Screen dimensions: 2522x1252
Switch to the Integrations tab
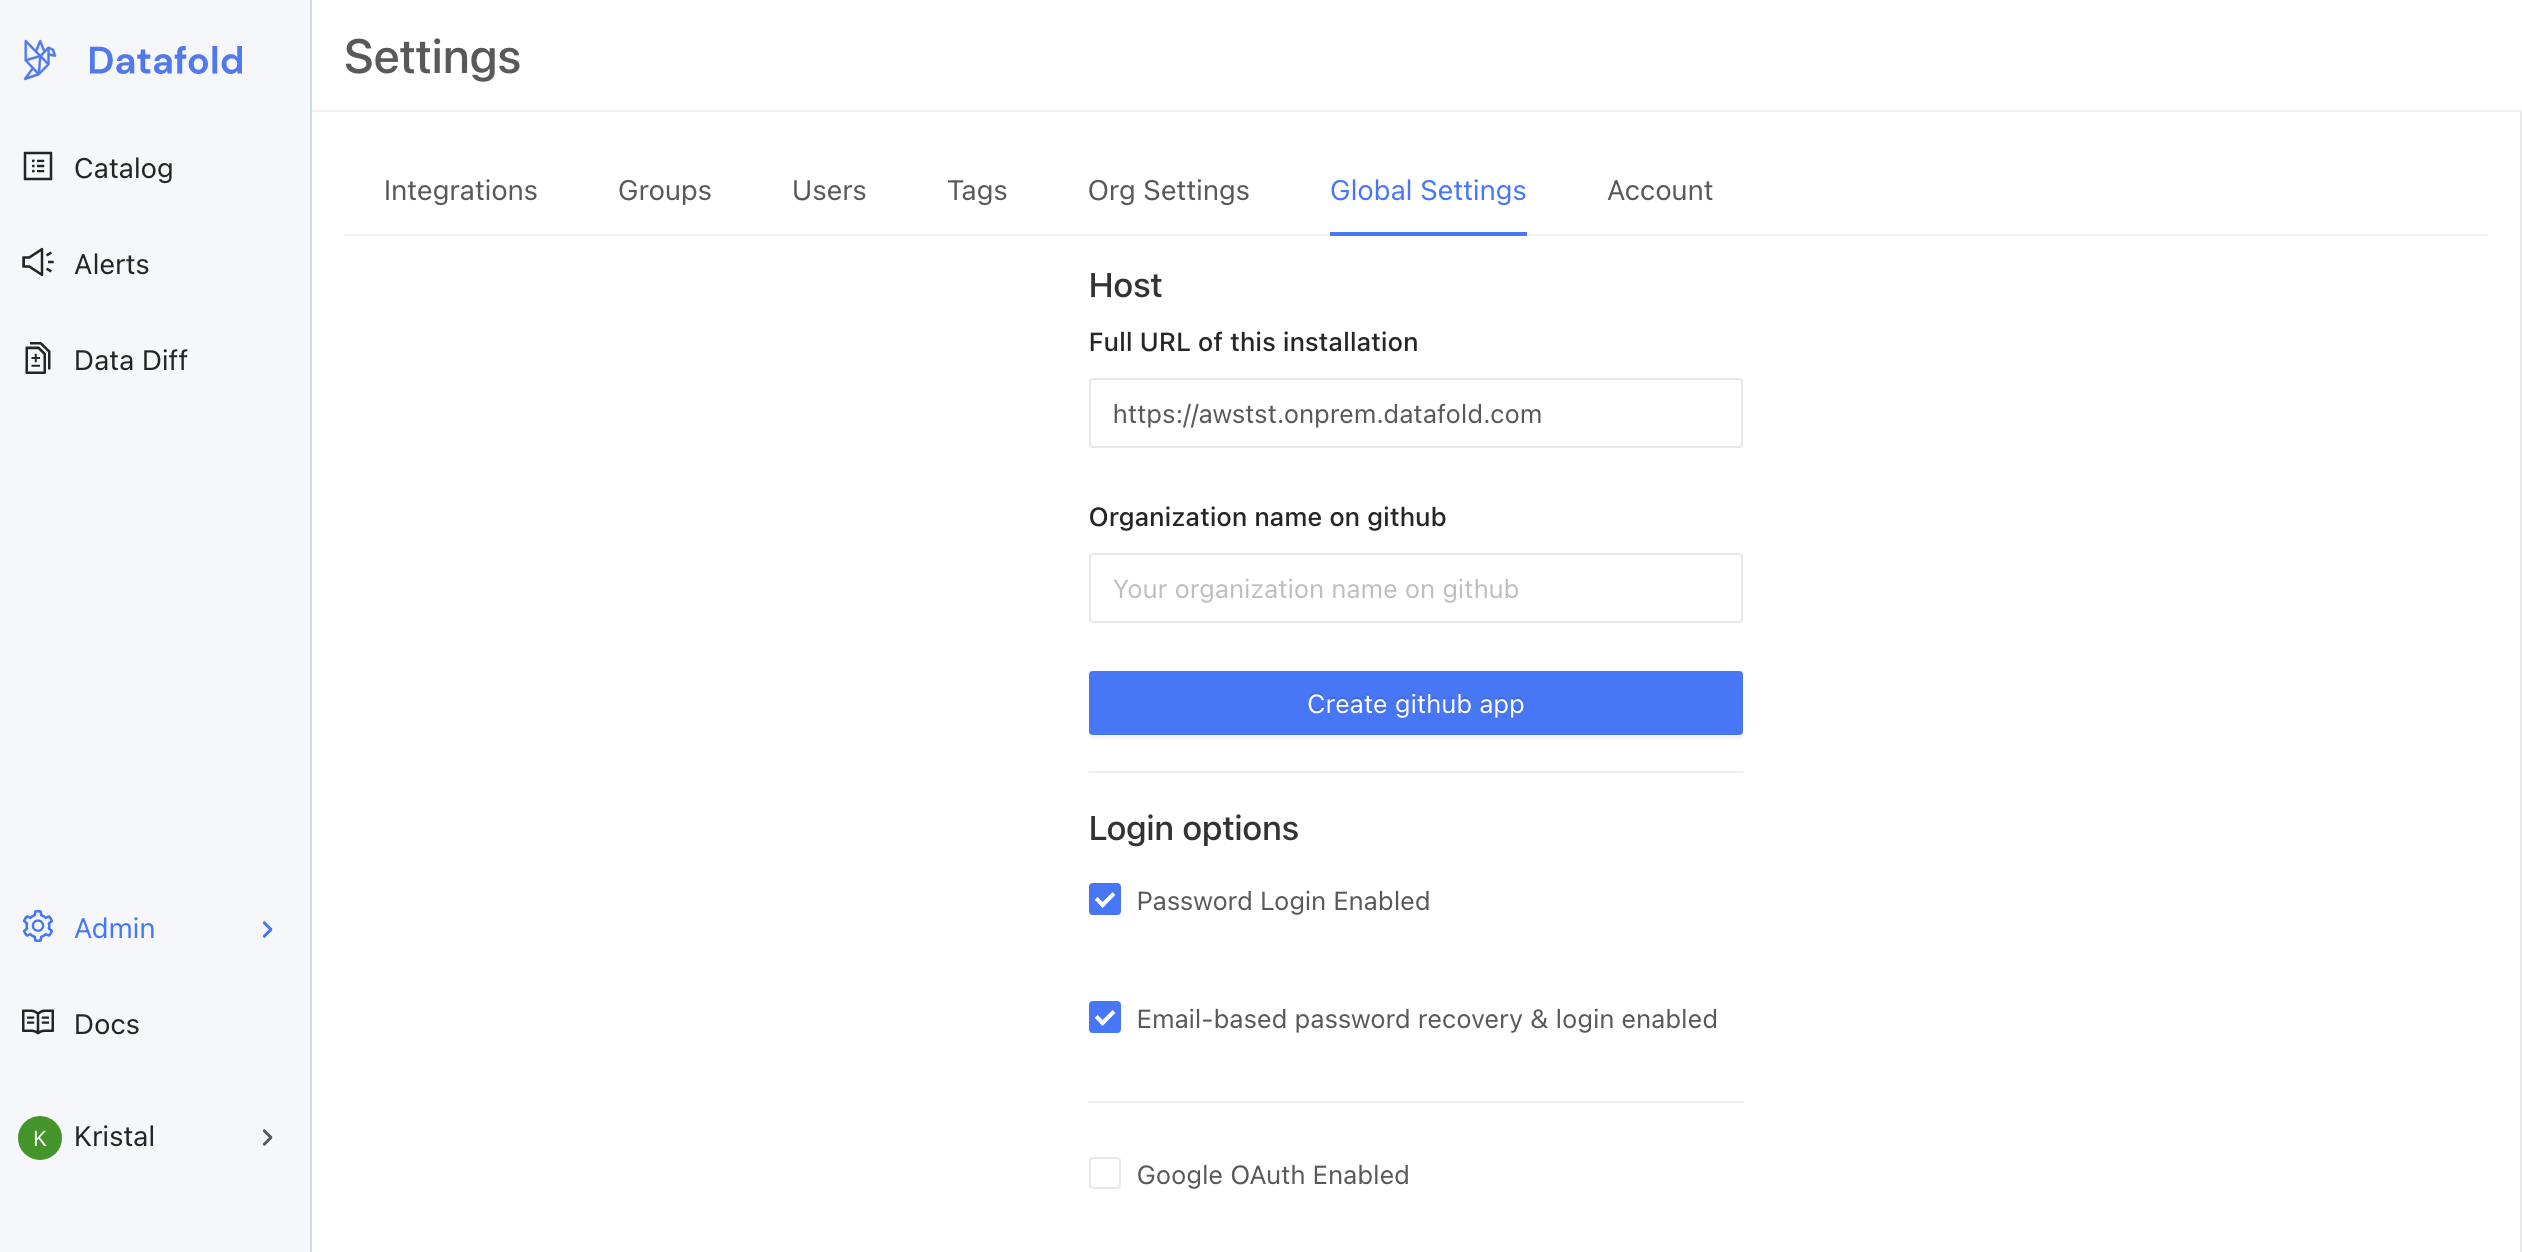[461, 190]
